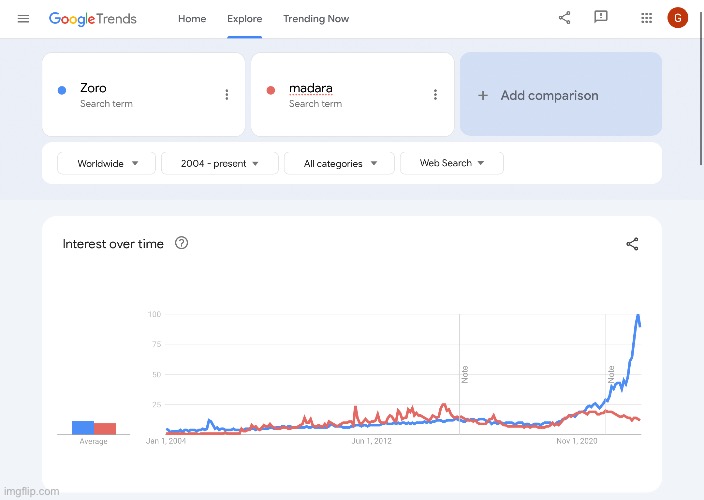Click the 50 y-axis label

tap(156, 374)
